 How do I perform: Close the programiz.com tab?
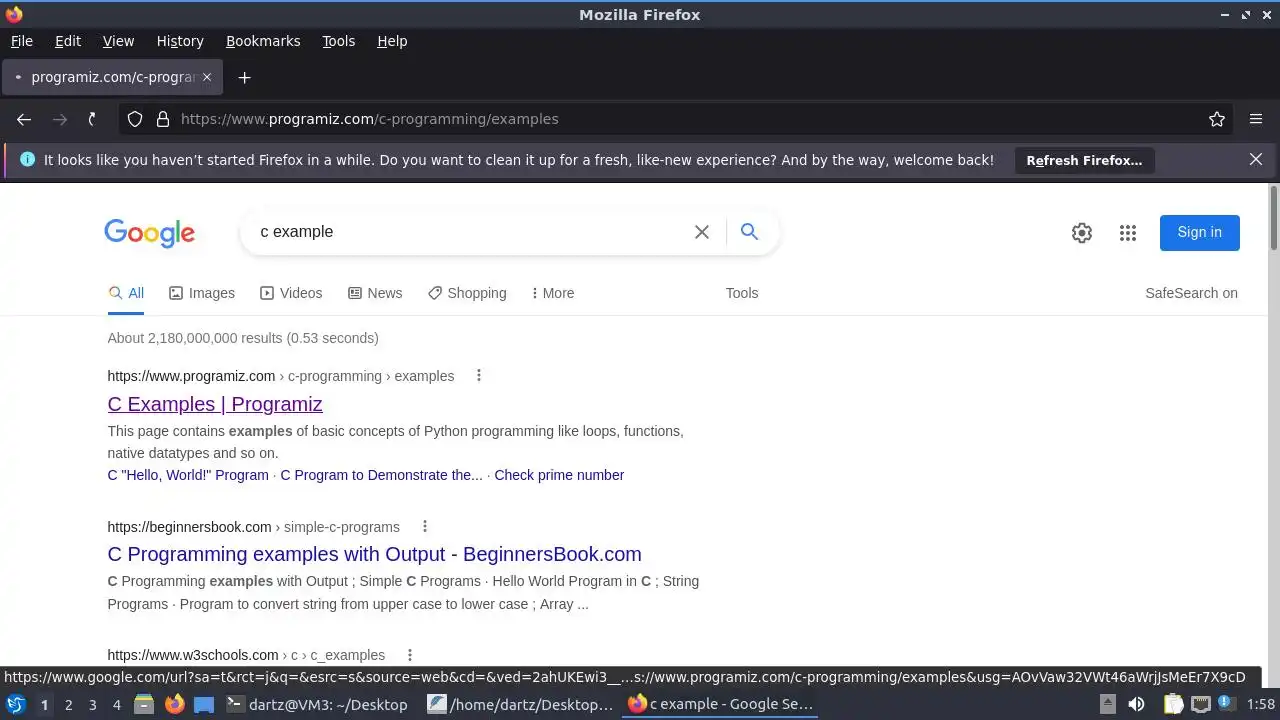tap(207, 77)
